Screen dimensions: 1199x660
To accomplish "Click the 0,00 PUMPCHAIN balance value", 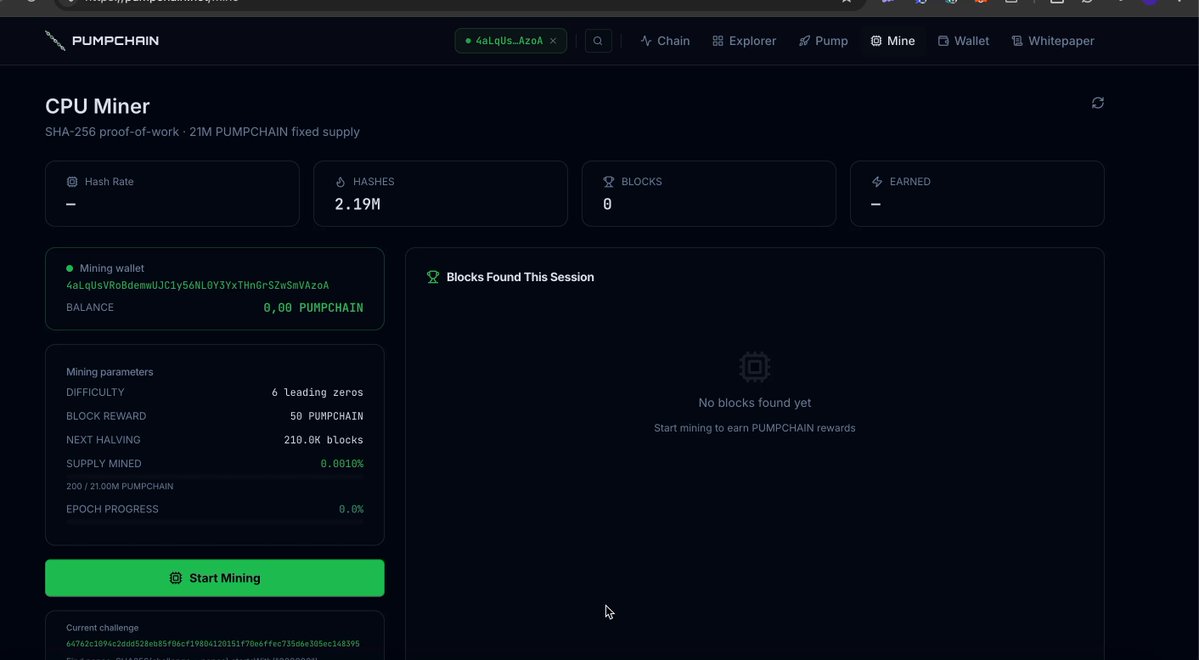I will coord(314,307).
